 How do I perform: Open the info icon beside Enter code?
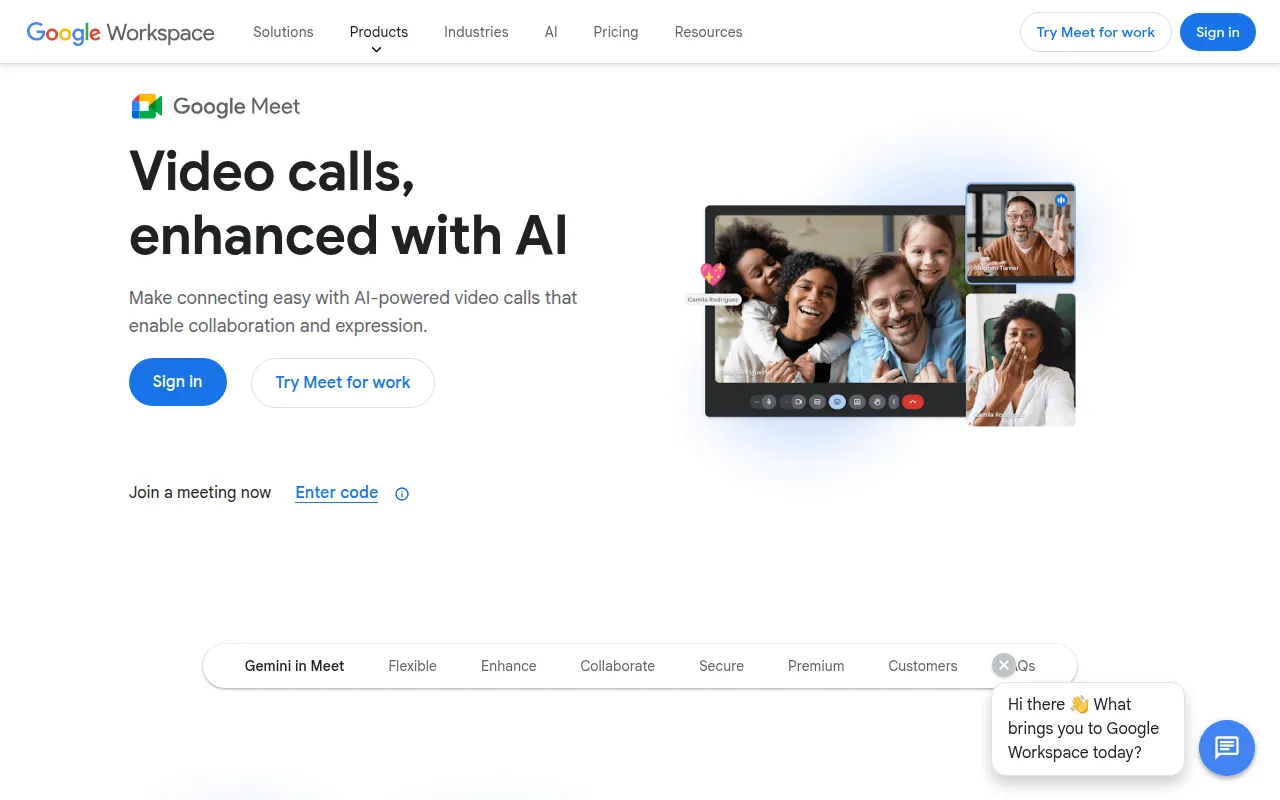click(x=402, y=493)
